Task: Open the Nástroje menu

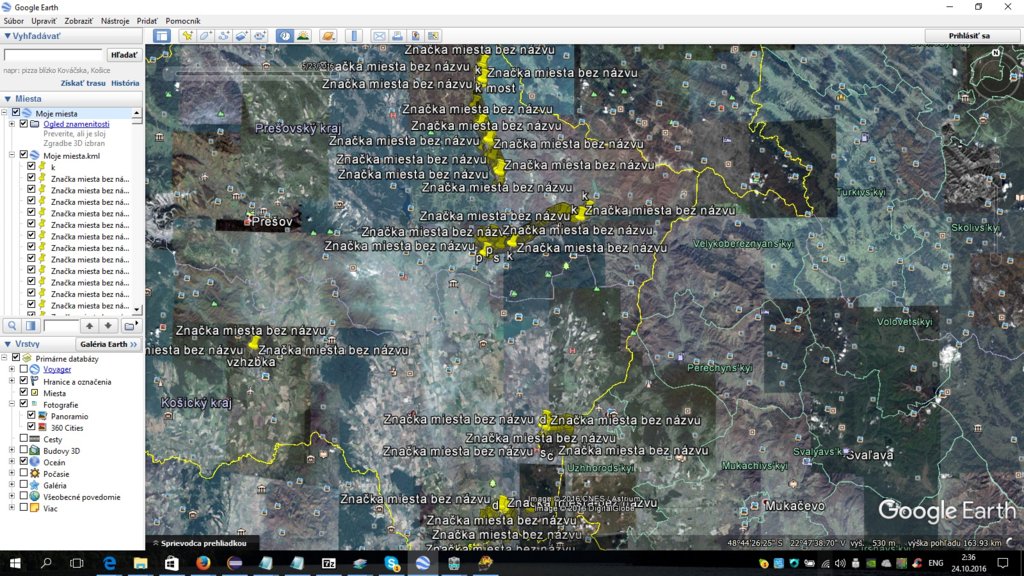Action: point(115,21)
